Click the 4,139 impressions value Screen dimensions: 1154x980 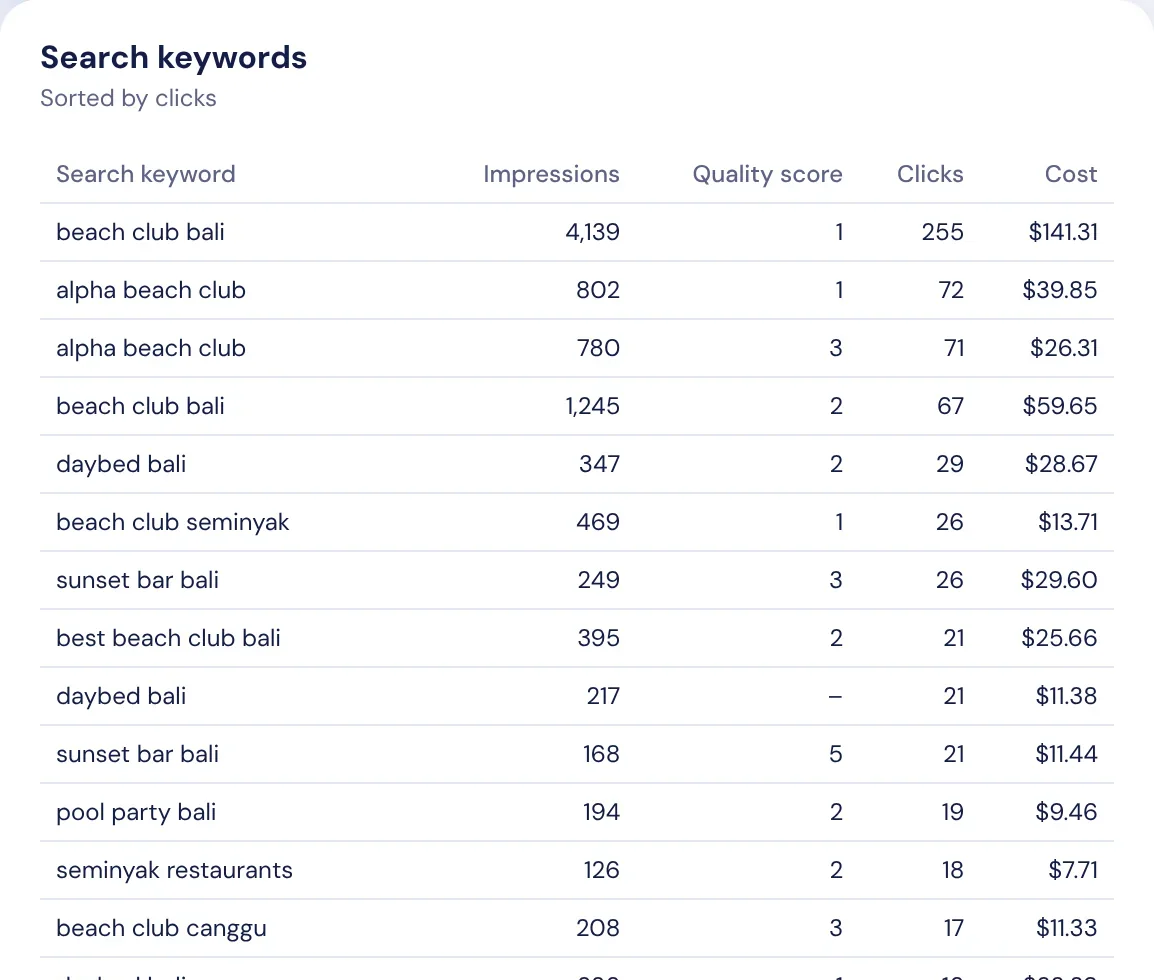click(x=592, y=232)
